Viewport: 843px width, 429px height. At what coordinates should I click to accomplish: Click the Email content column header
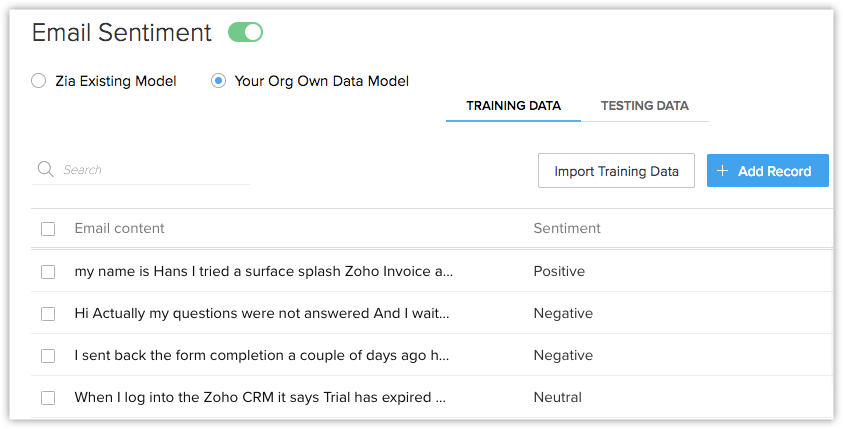119,228
